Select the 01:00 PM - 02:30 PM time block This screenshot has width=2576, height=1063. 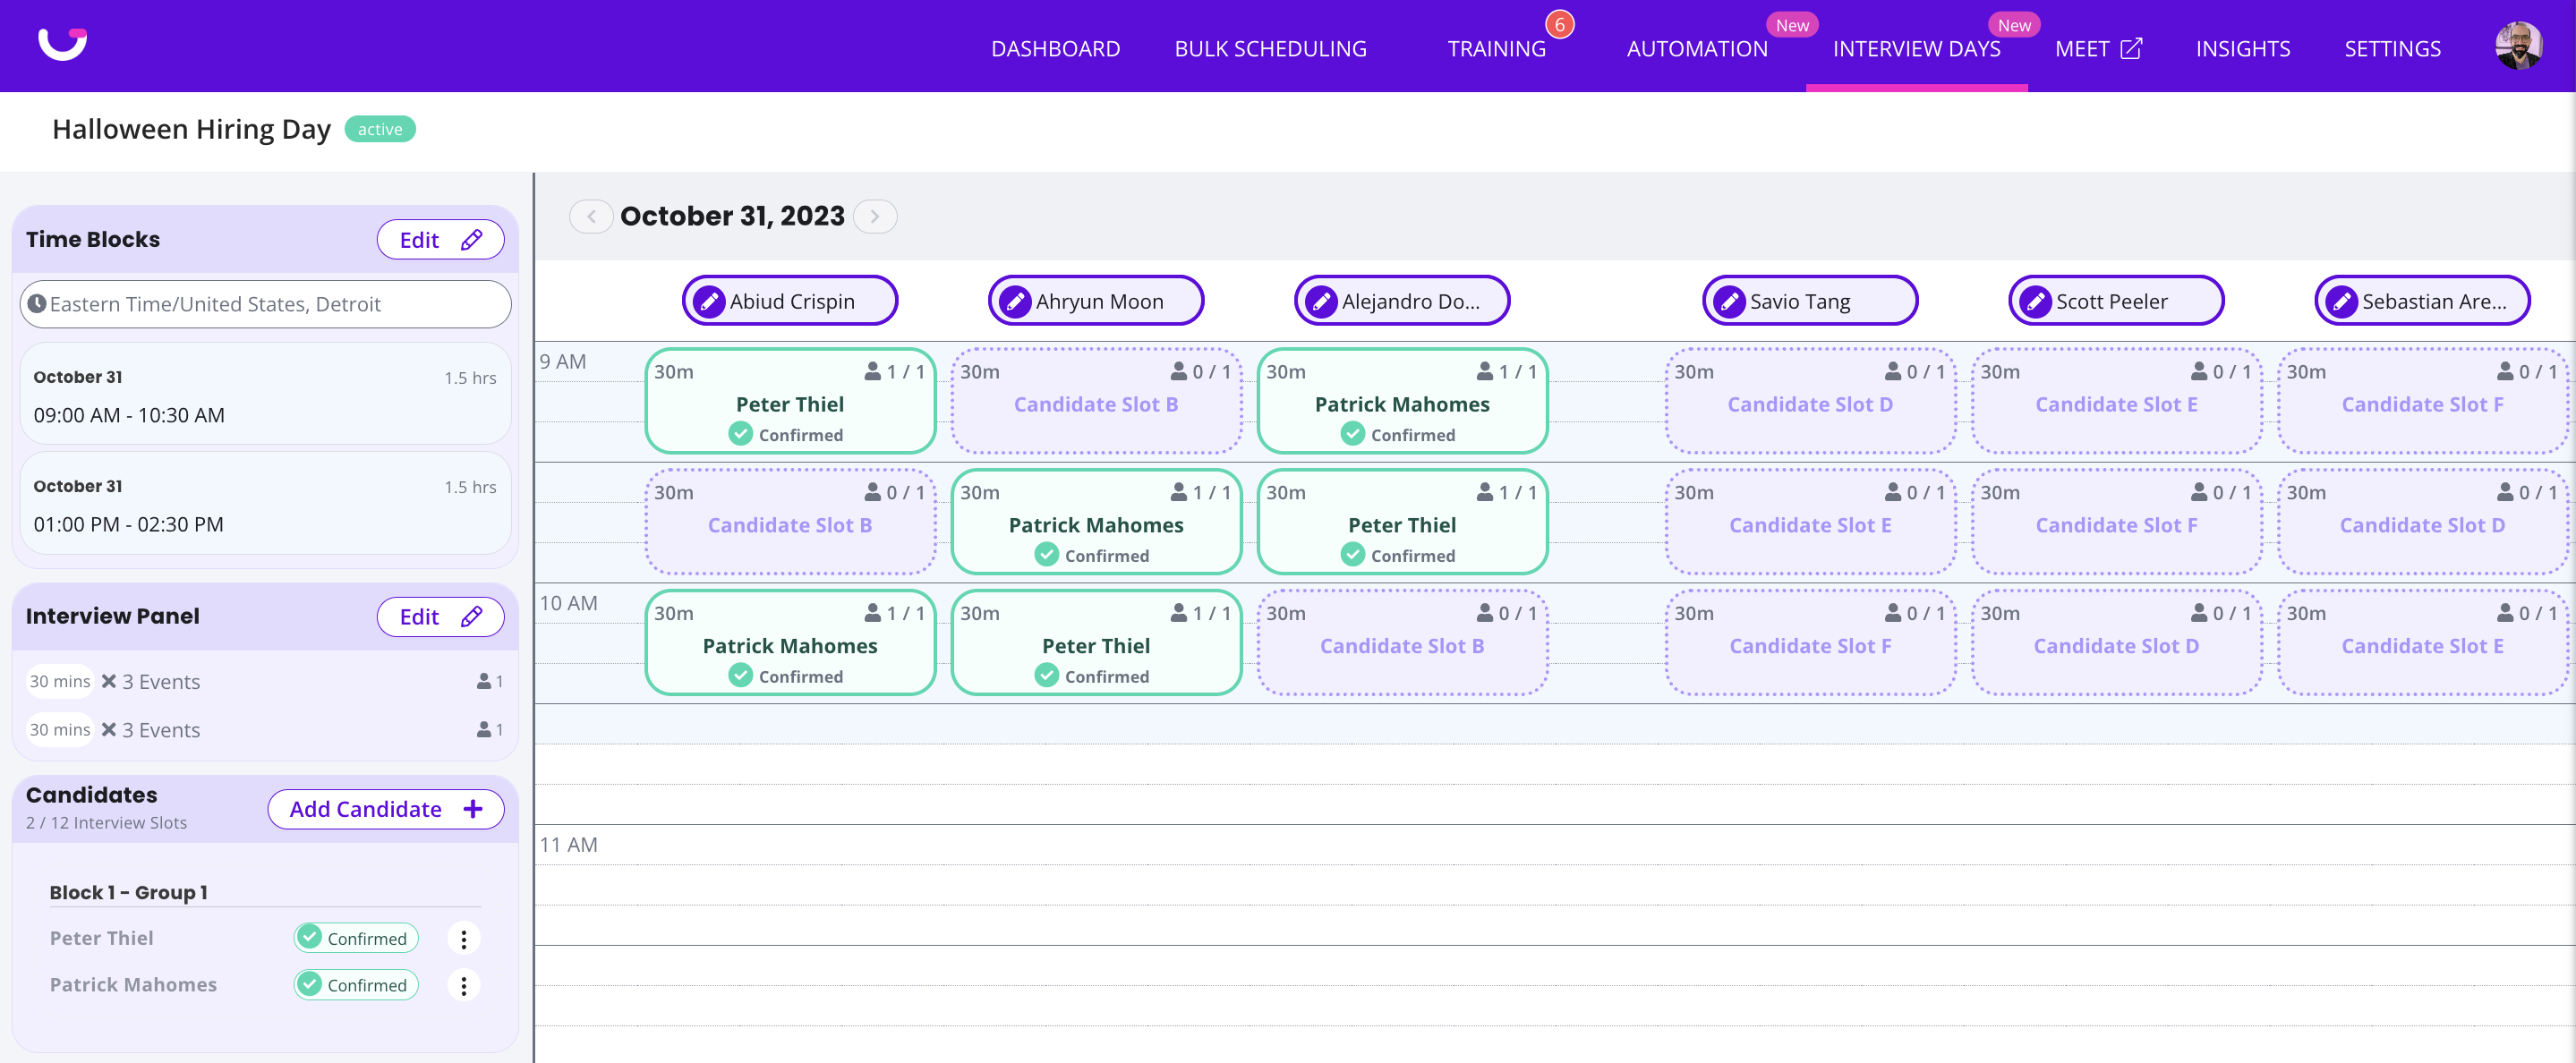(265, 505)
